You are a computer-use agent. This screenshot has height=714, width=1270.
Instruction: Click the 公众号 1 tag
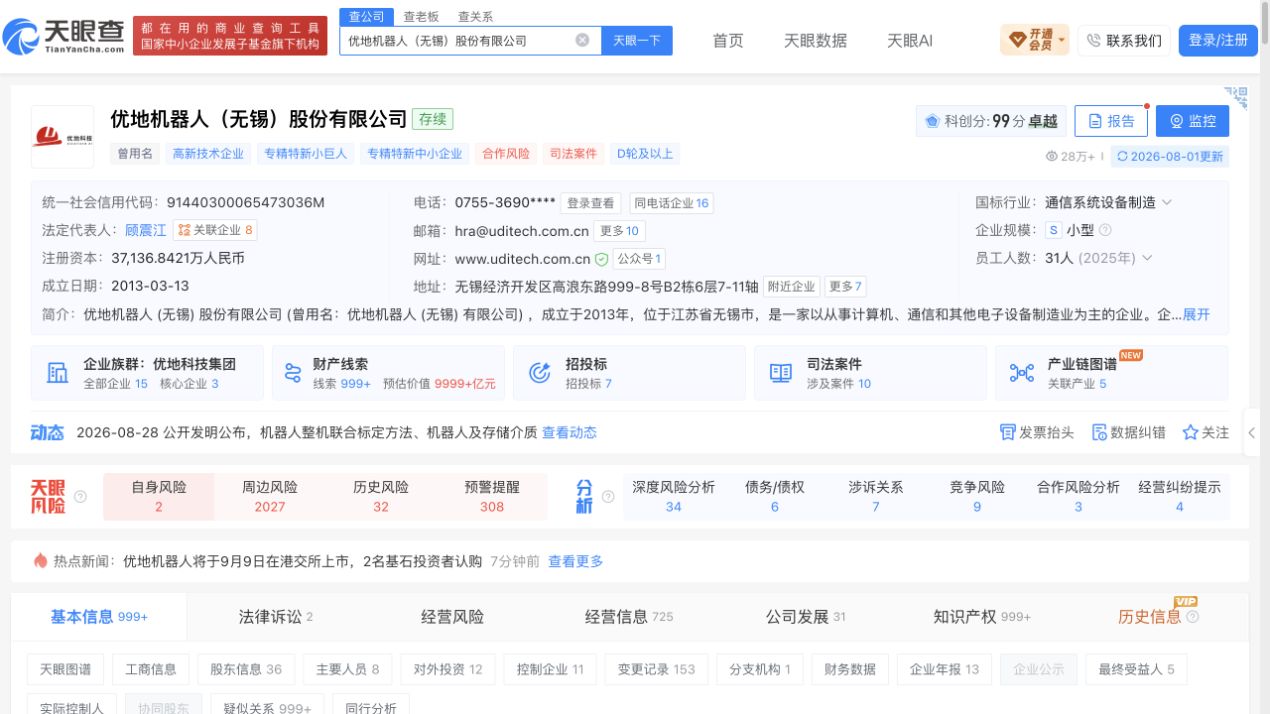click(639, 259)
